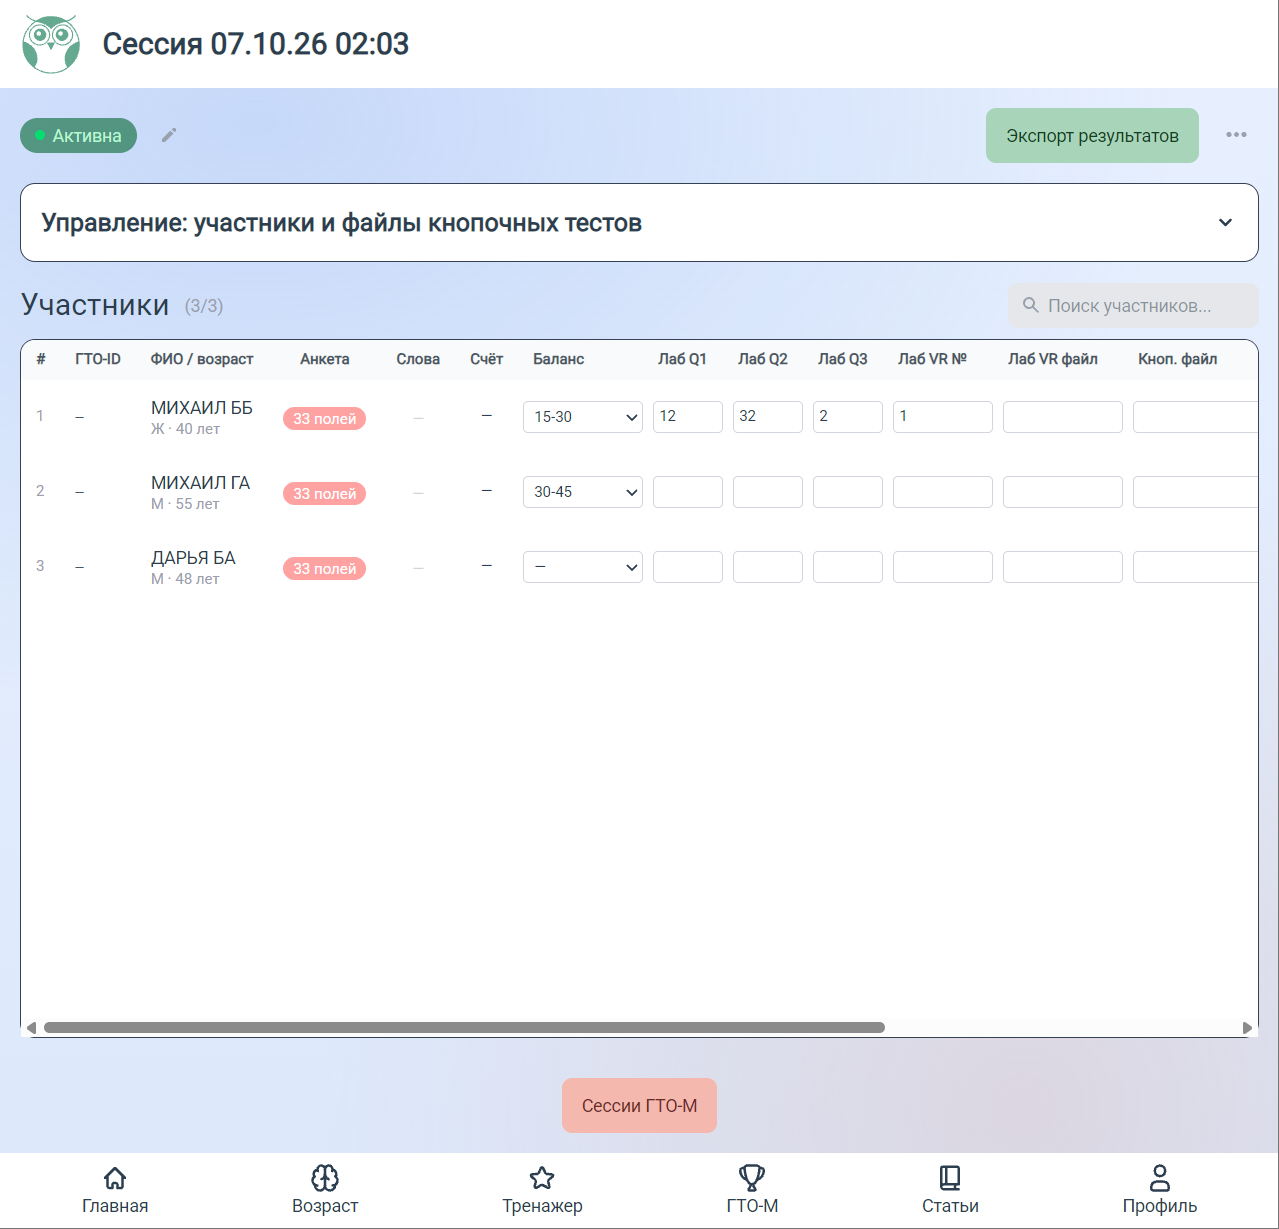Click Кноп. файл field for ДАРЬЯ БА

(1195, 567)
